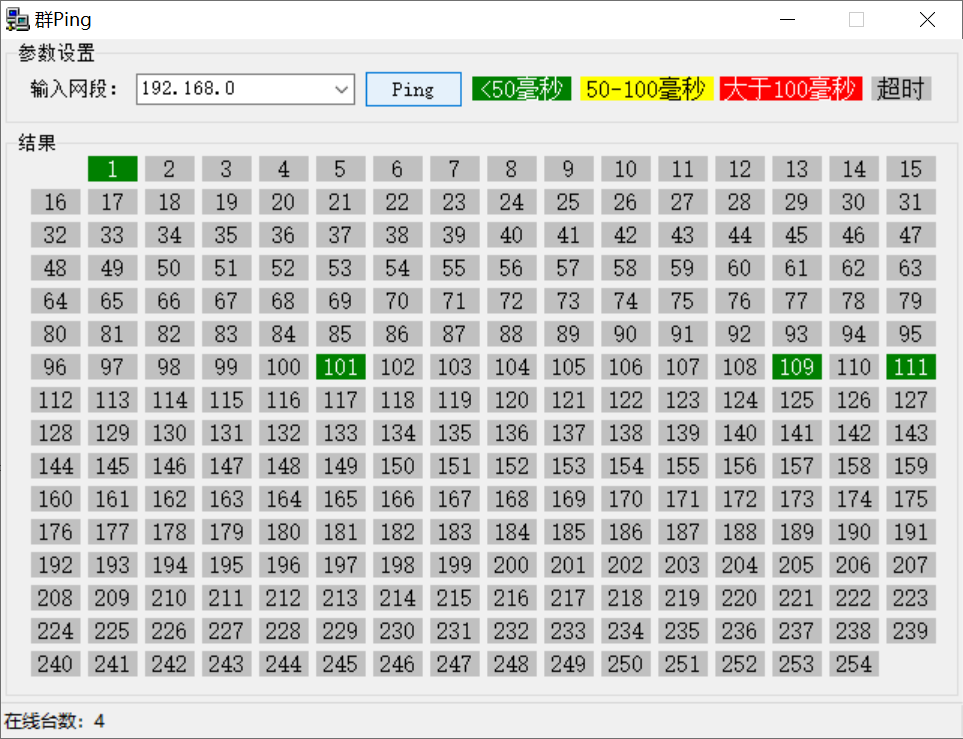Click host cell 48

(55, 268)
